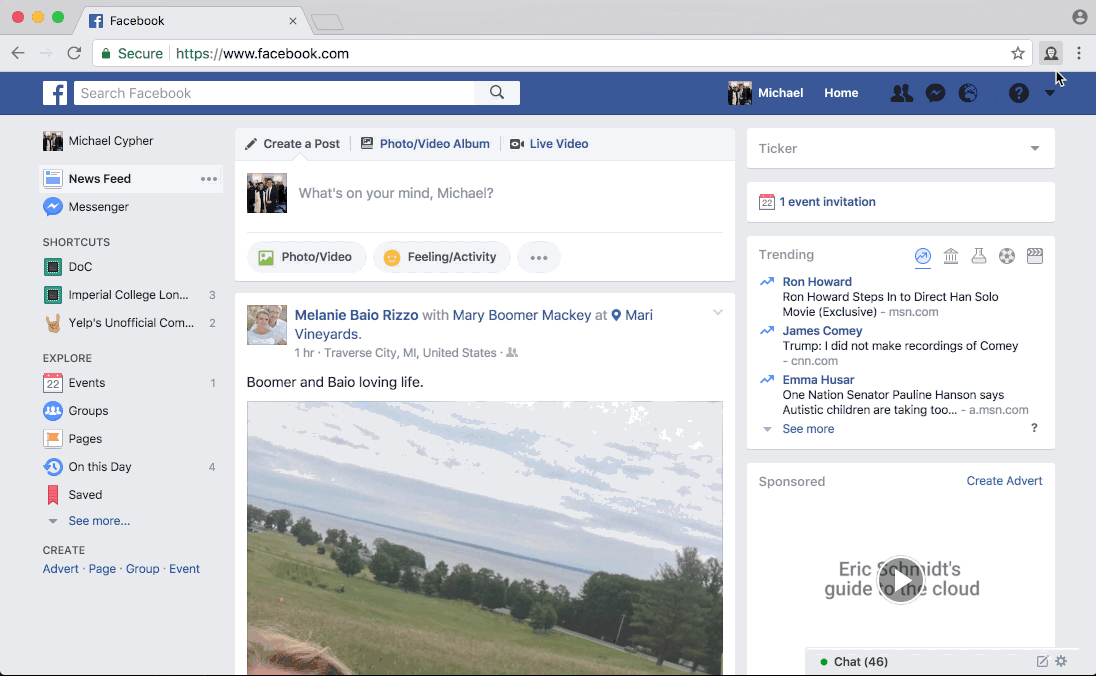Open Messenger icon in top bar
1096x676 pixels.
point(935,93)
